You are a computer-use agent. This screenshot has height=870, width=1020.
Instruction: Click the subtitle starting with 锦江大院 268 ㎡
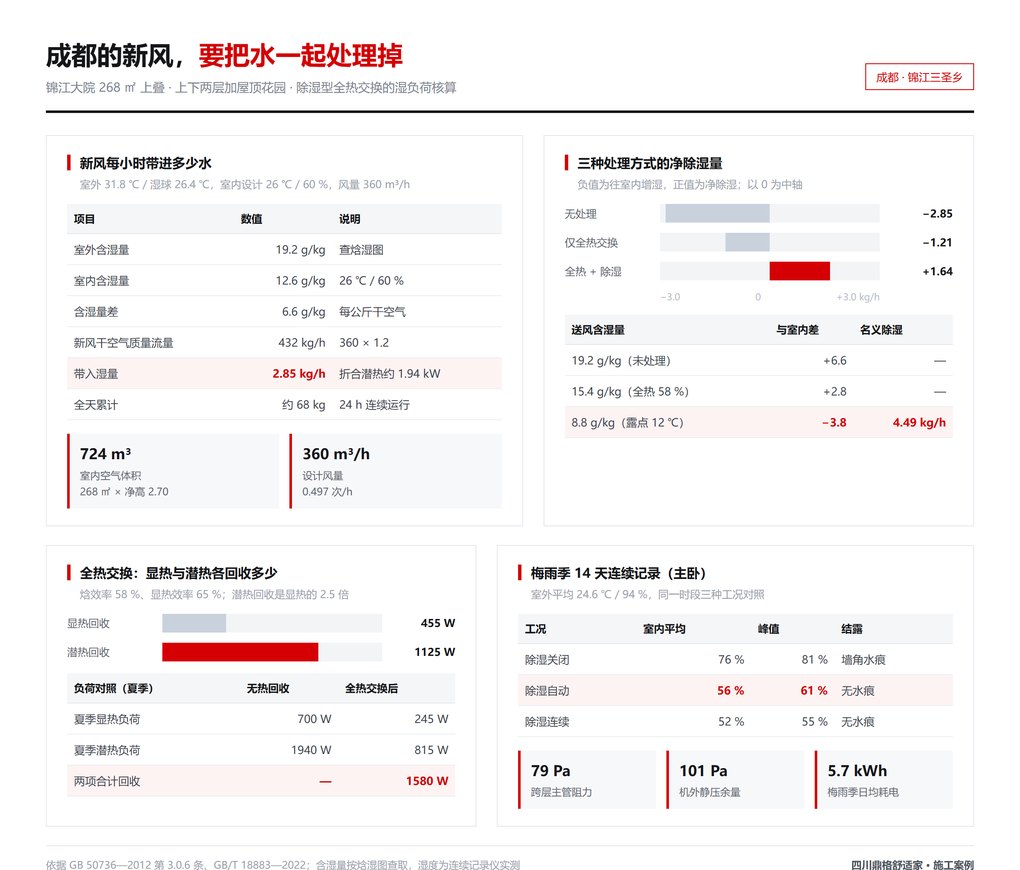coord(251,88)
